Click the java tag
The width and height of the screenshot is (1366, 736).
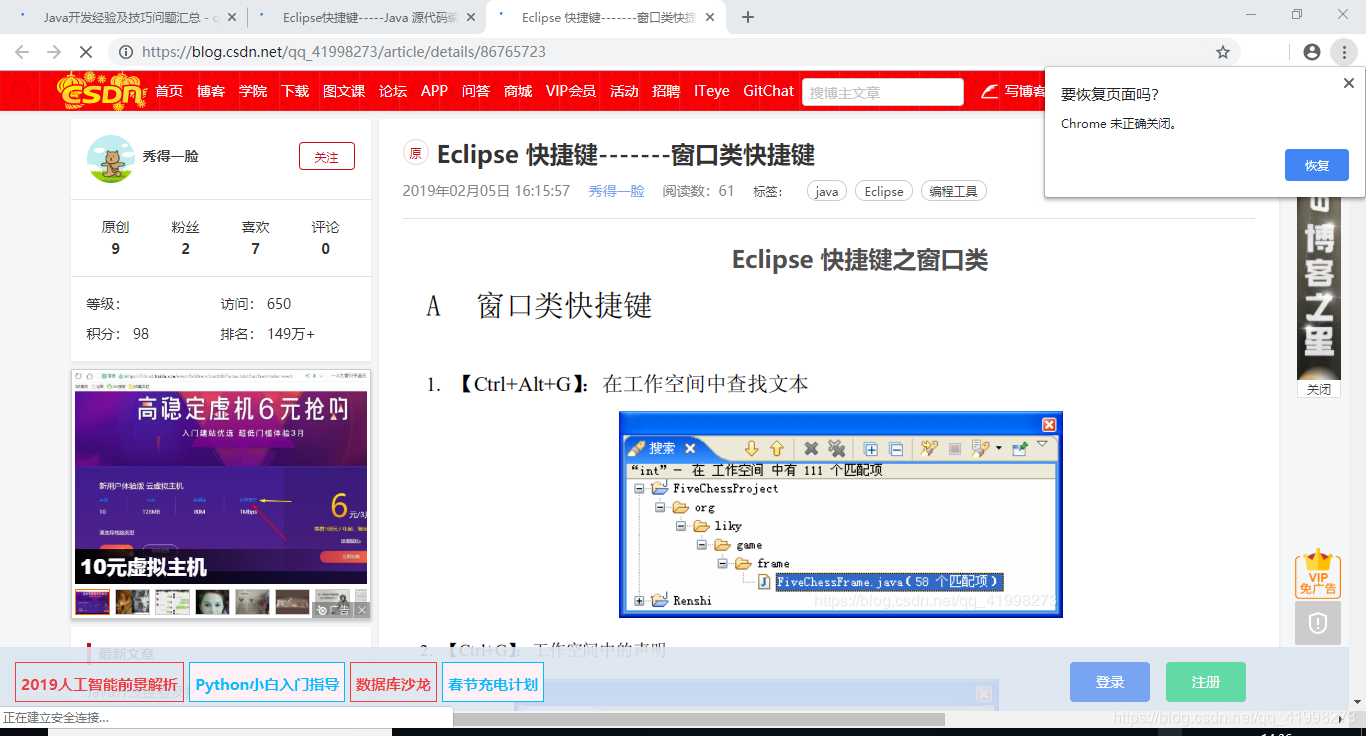(x=827, y=191)
